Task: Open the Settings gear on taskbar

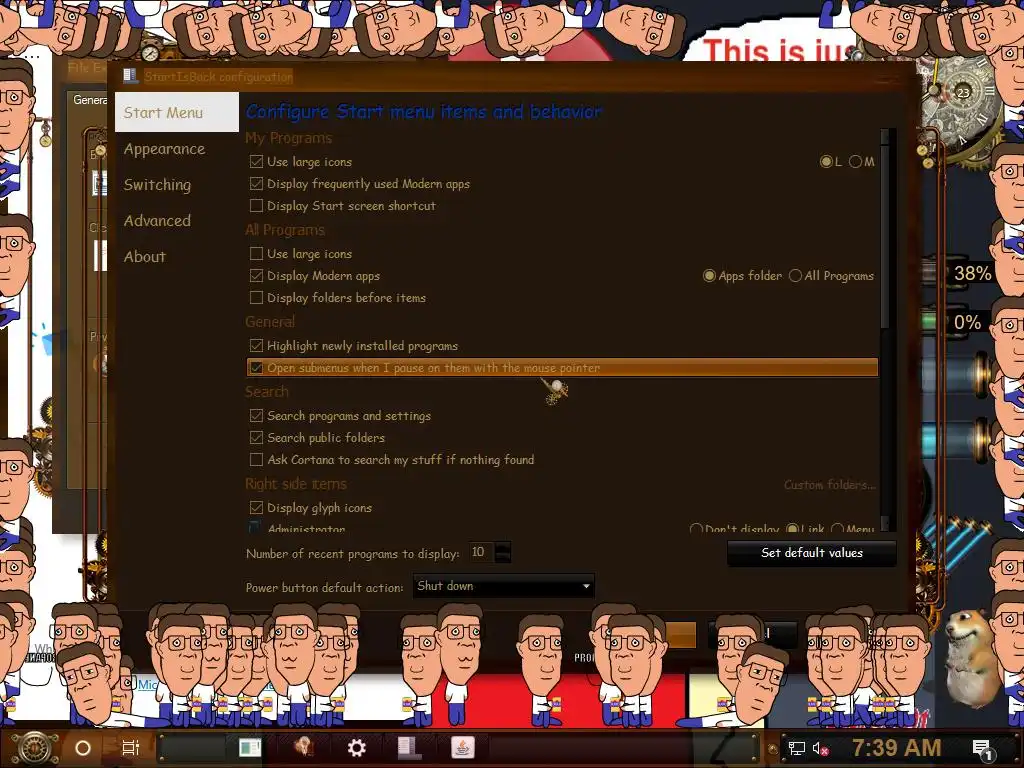Action: [357, 748]
